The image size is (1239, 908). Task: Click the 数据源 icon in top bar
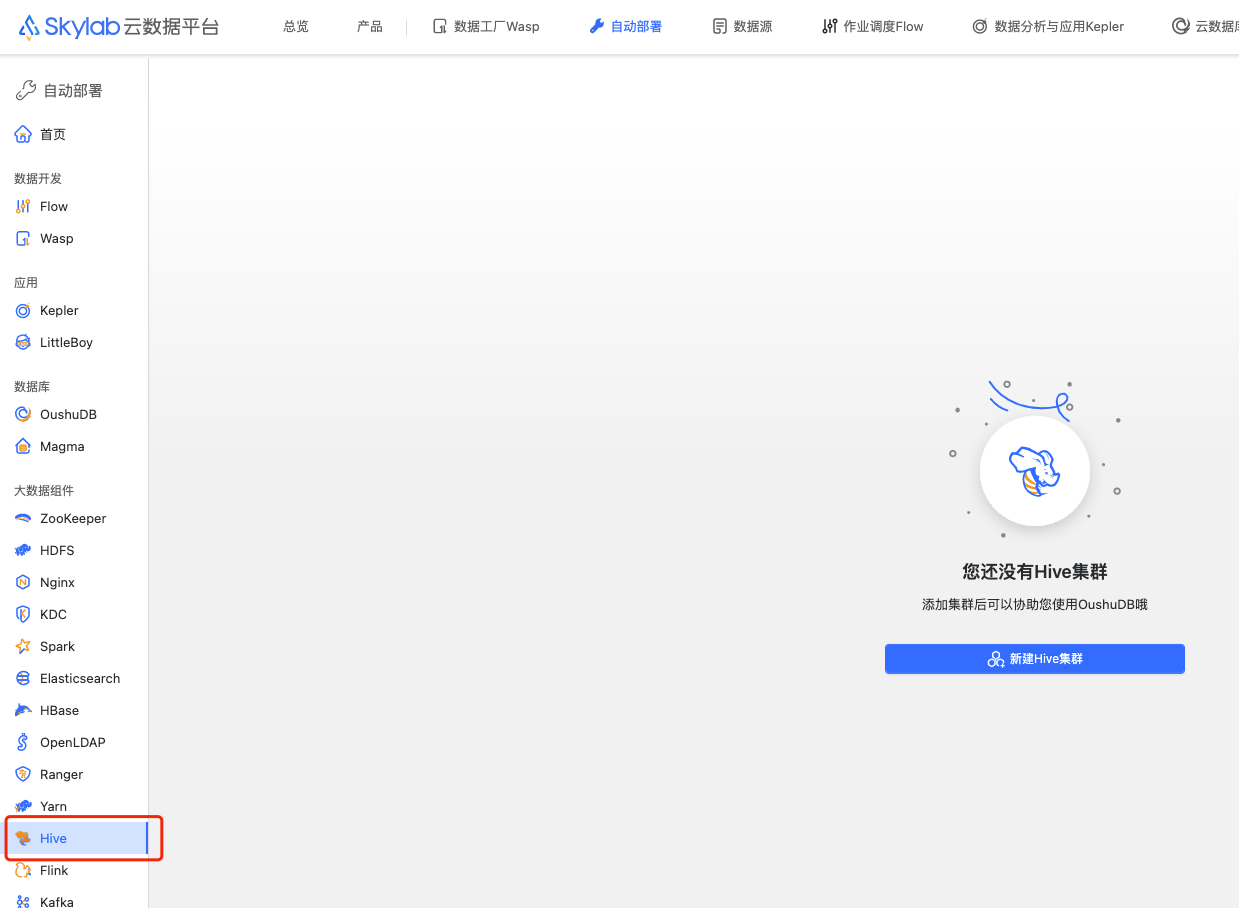point(720,27)
